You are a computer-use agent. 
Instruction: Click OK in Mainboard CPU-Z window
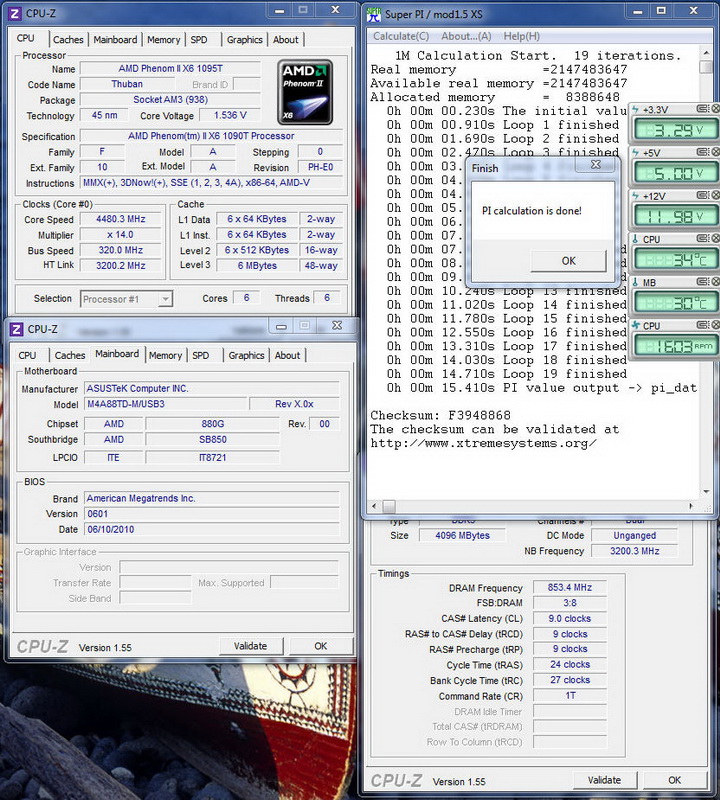click(x=320, y=646)
